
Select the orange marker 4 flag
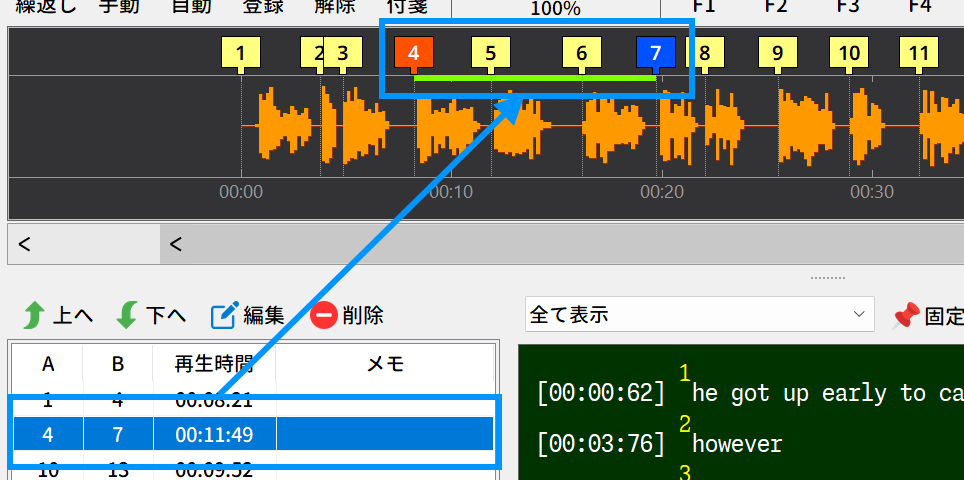coord(414,53)
